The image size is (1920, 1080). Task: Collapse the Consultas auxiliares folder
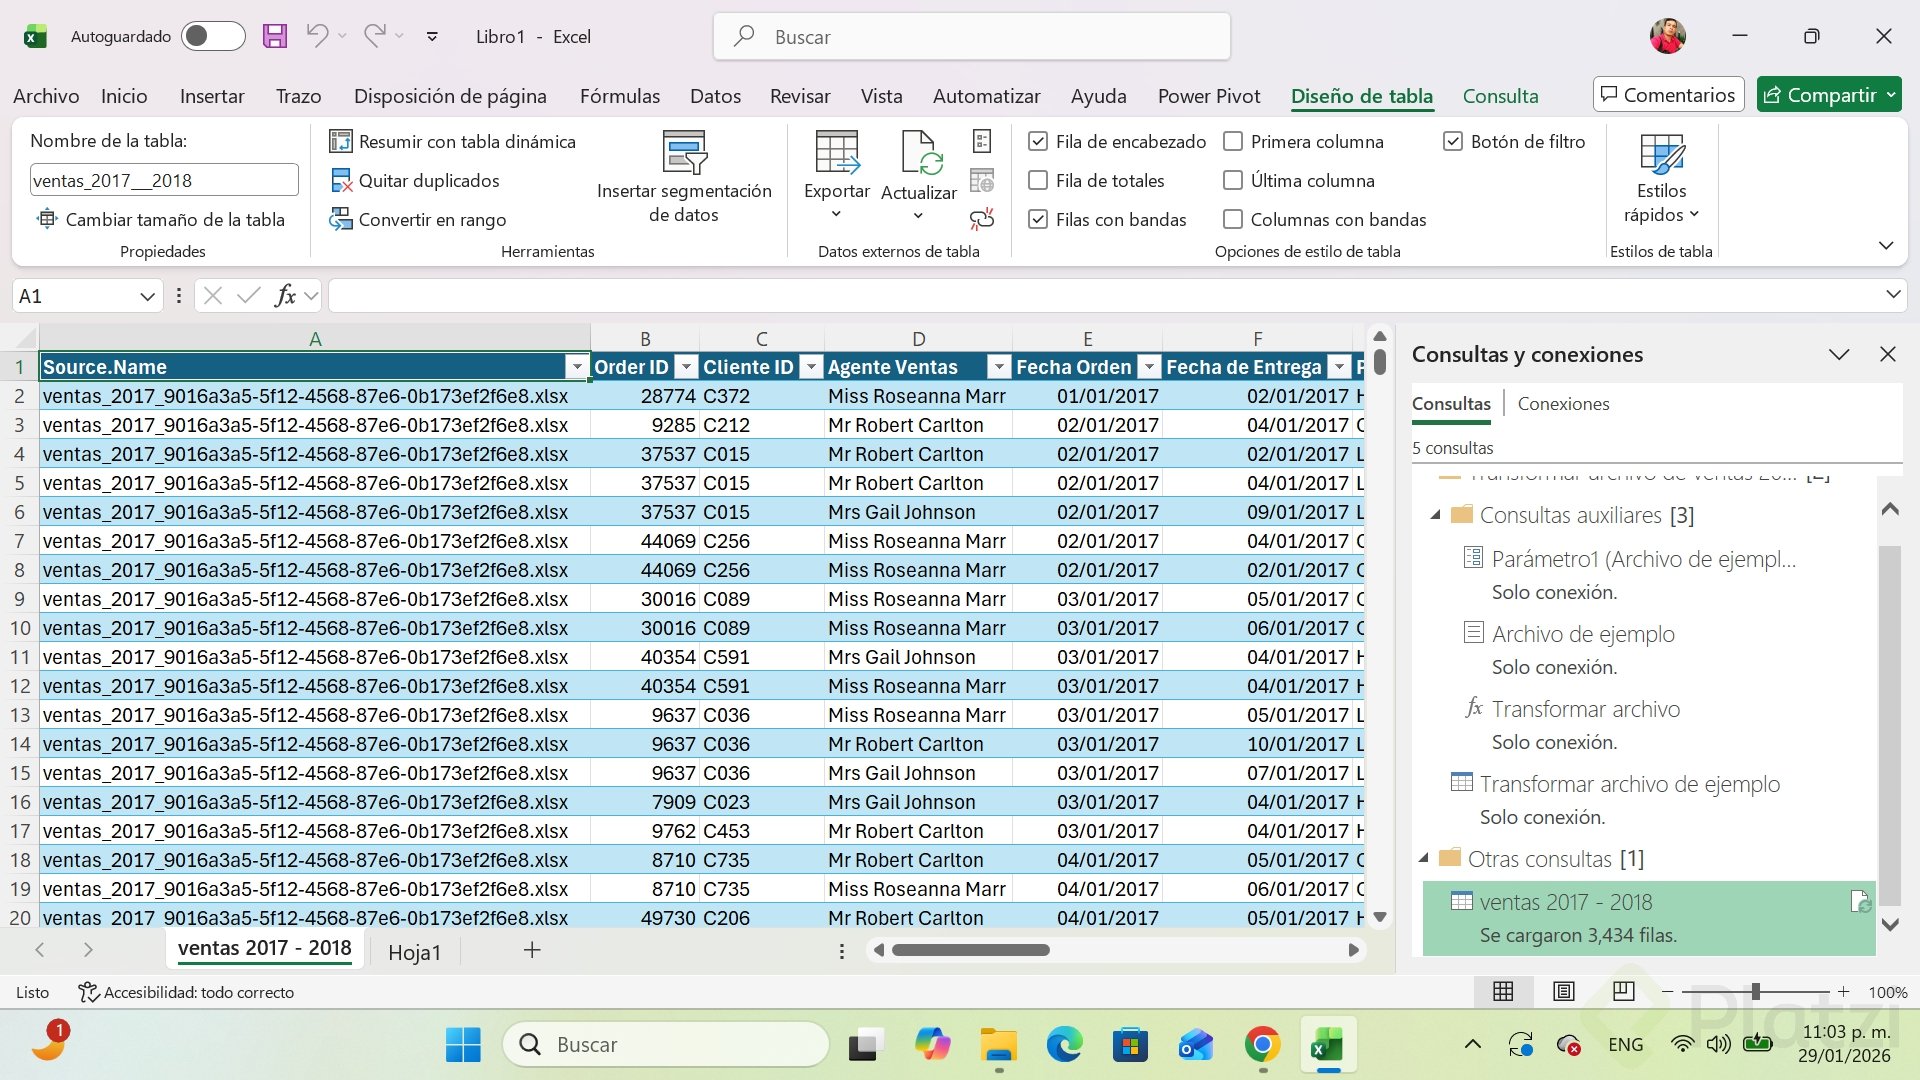point(1435,516)
